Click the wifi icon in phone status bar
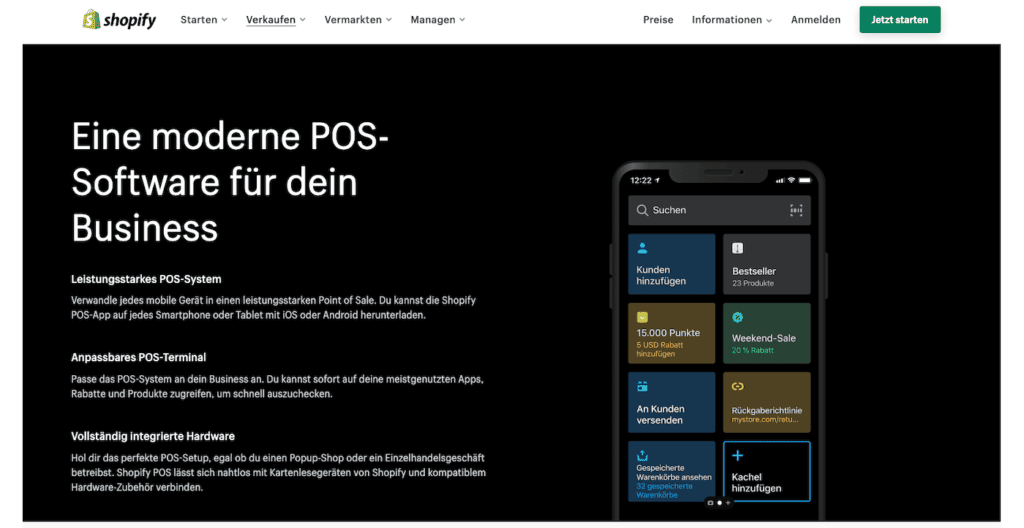 792,180
